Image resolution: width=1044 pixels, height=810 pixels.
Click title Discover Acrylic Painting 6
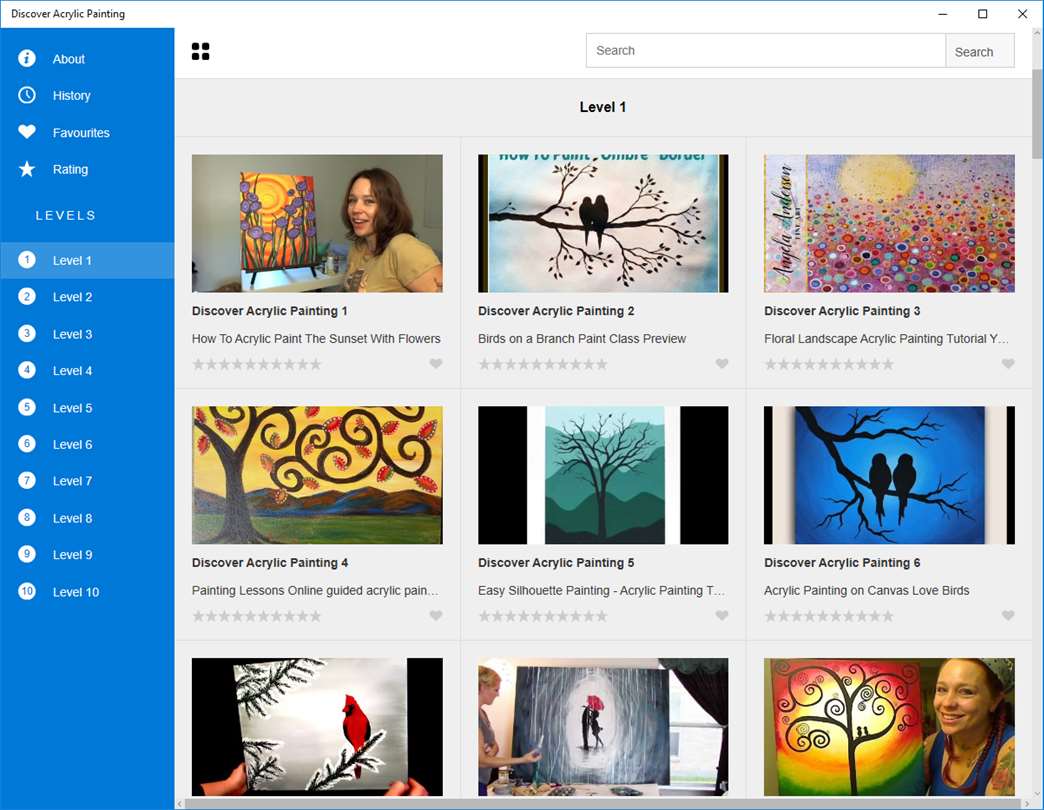pos(842,562)
